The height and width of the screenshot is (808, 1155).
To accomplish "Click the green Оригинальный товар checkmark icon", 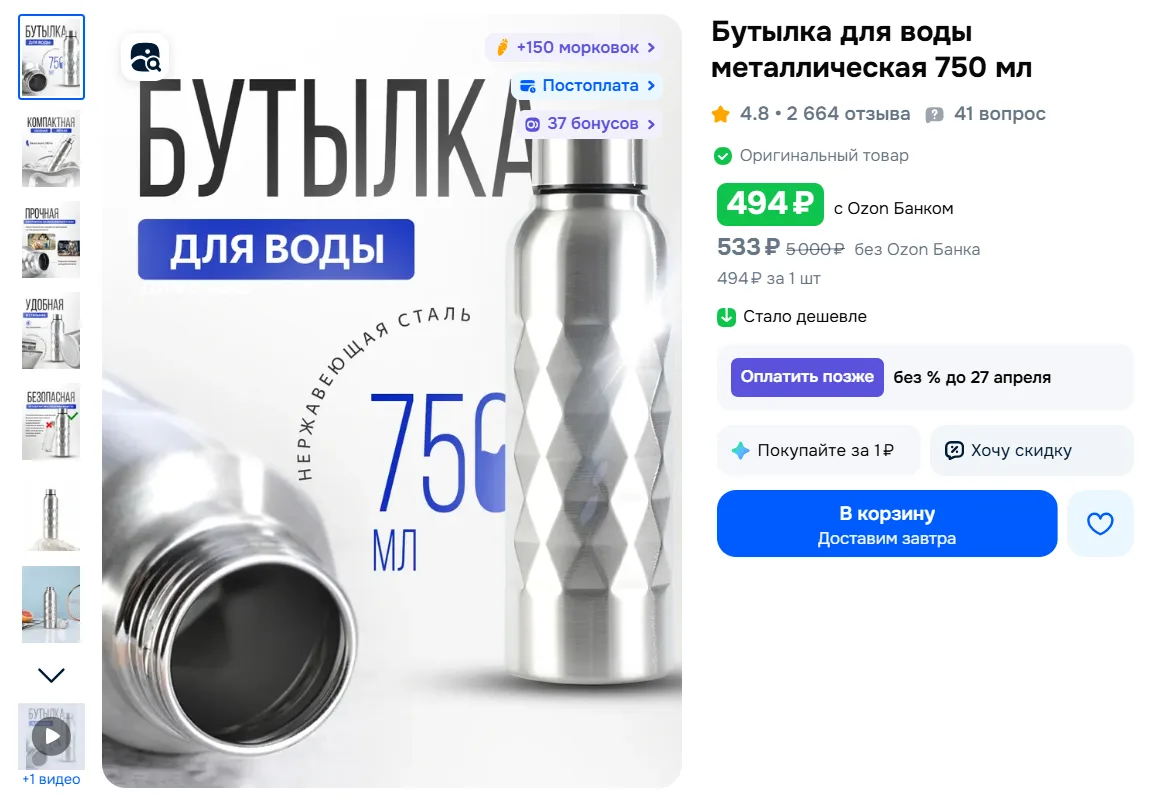I will 723,156.
